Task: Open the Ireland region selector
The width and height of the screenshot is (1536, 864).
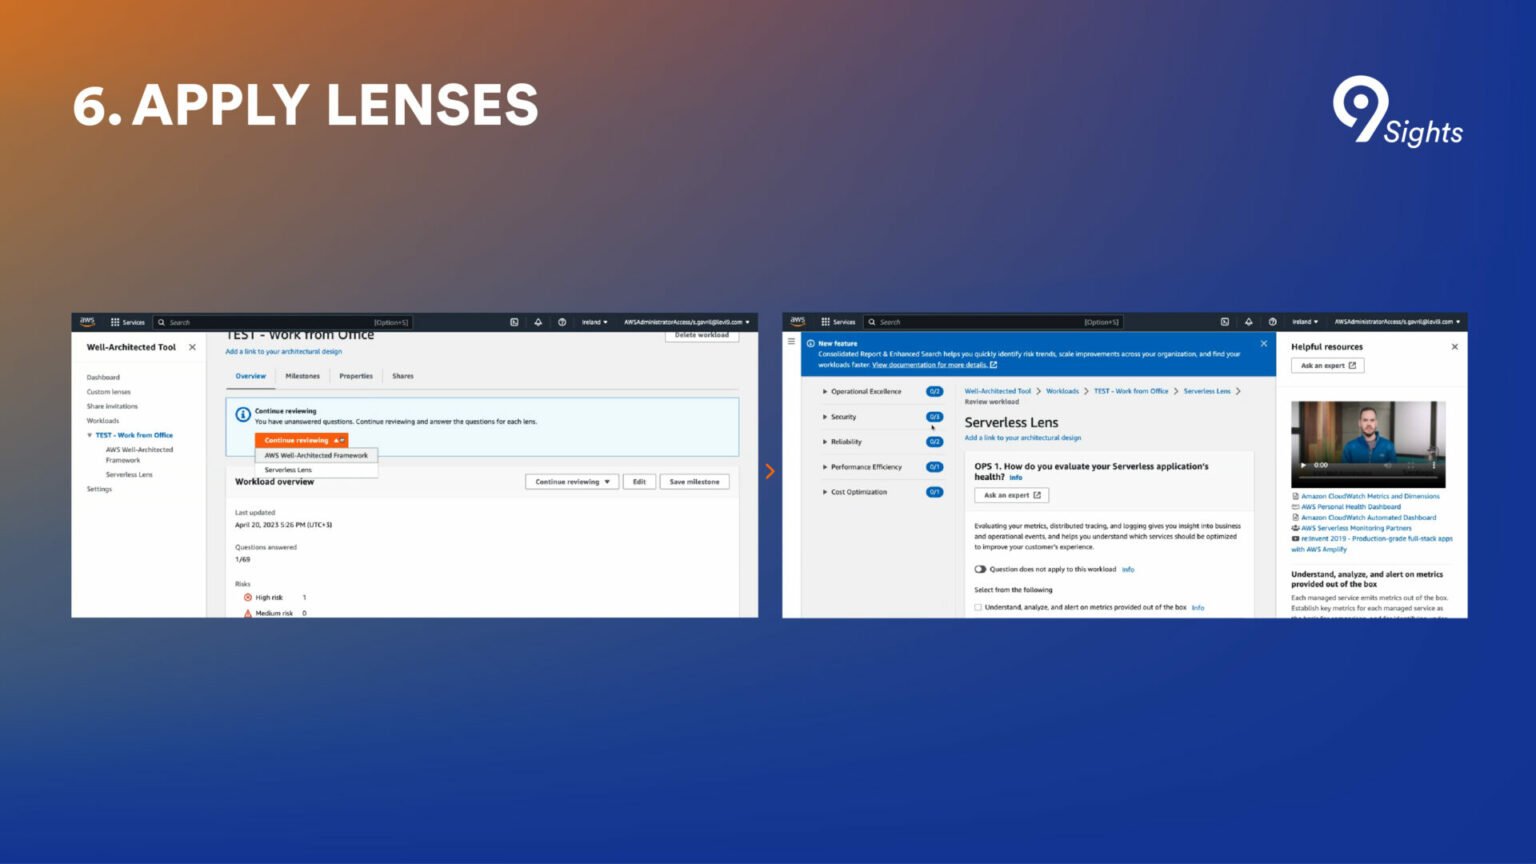Action: coord(592,322)
